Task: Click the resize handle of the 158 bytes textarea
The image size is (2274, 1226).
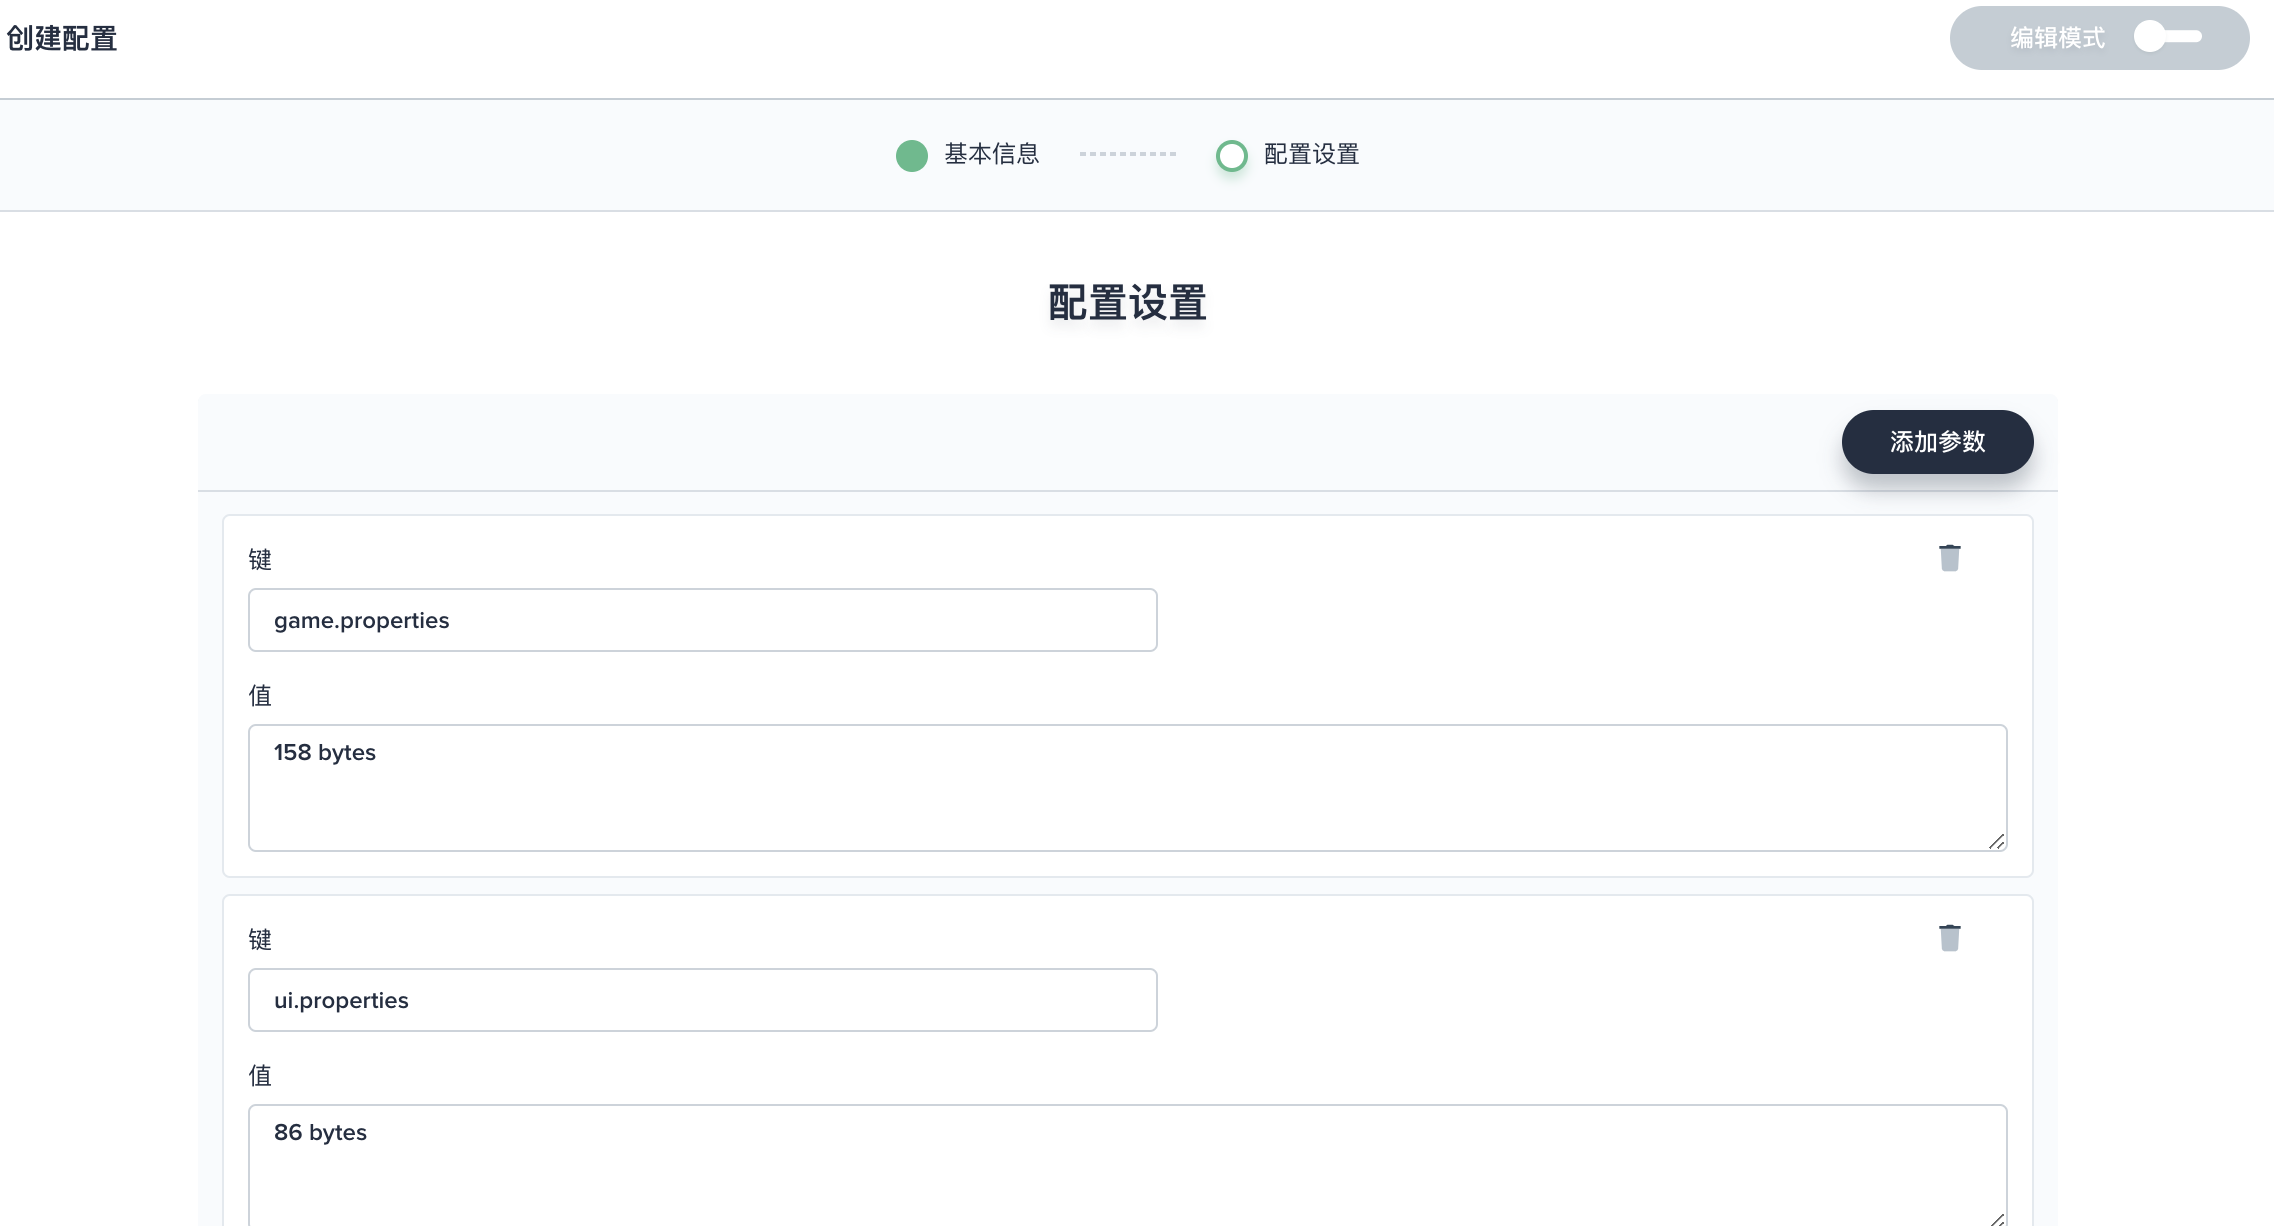Action: click(1998, 841)
